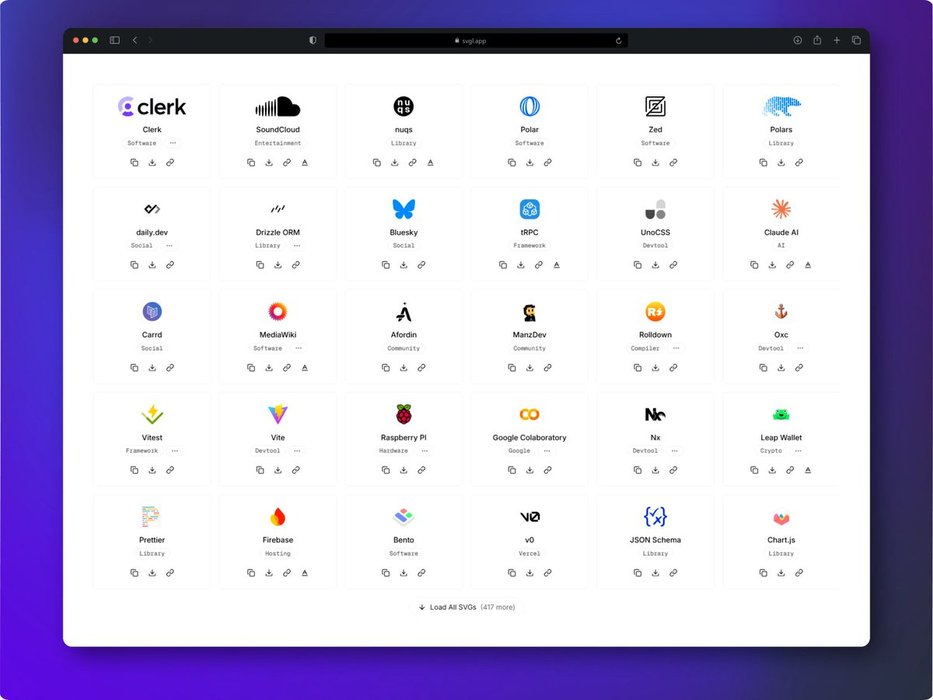Click the link icon for Firebase
The width and height of the screenshot is (933, 700).
click(x=287, y=573)
